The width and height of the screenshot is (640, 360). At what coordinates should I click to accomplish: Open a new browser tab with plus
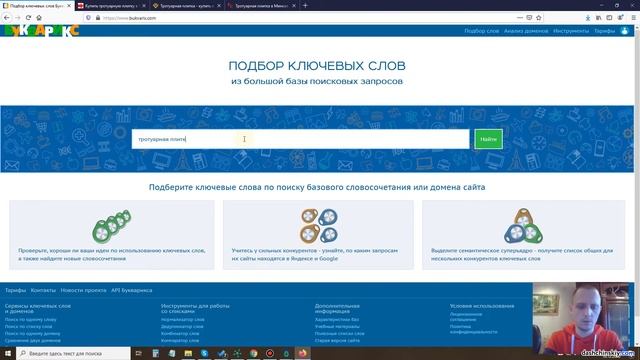coord(305,6)
